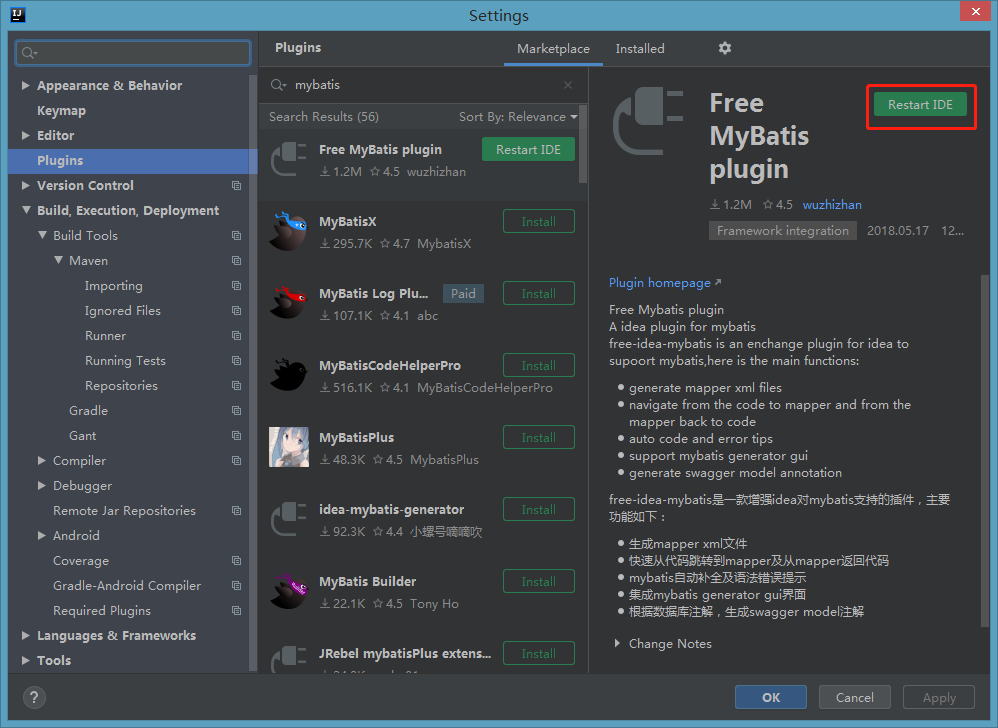
Task: Click project-level icon beside Runner
Action: coord(236,336)
